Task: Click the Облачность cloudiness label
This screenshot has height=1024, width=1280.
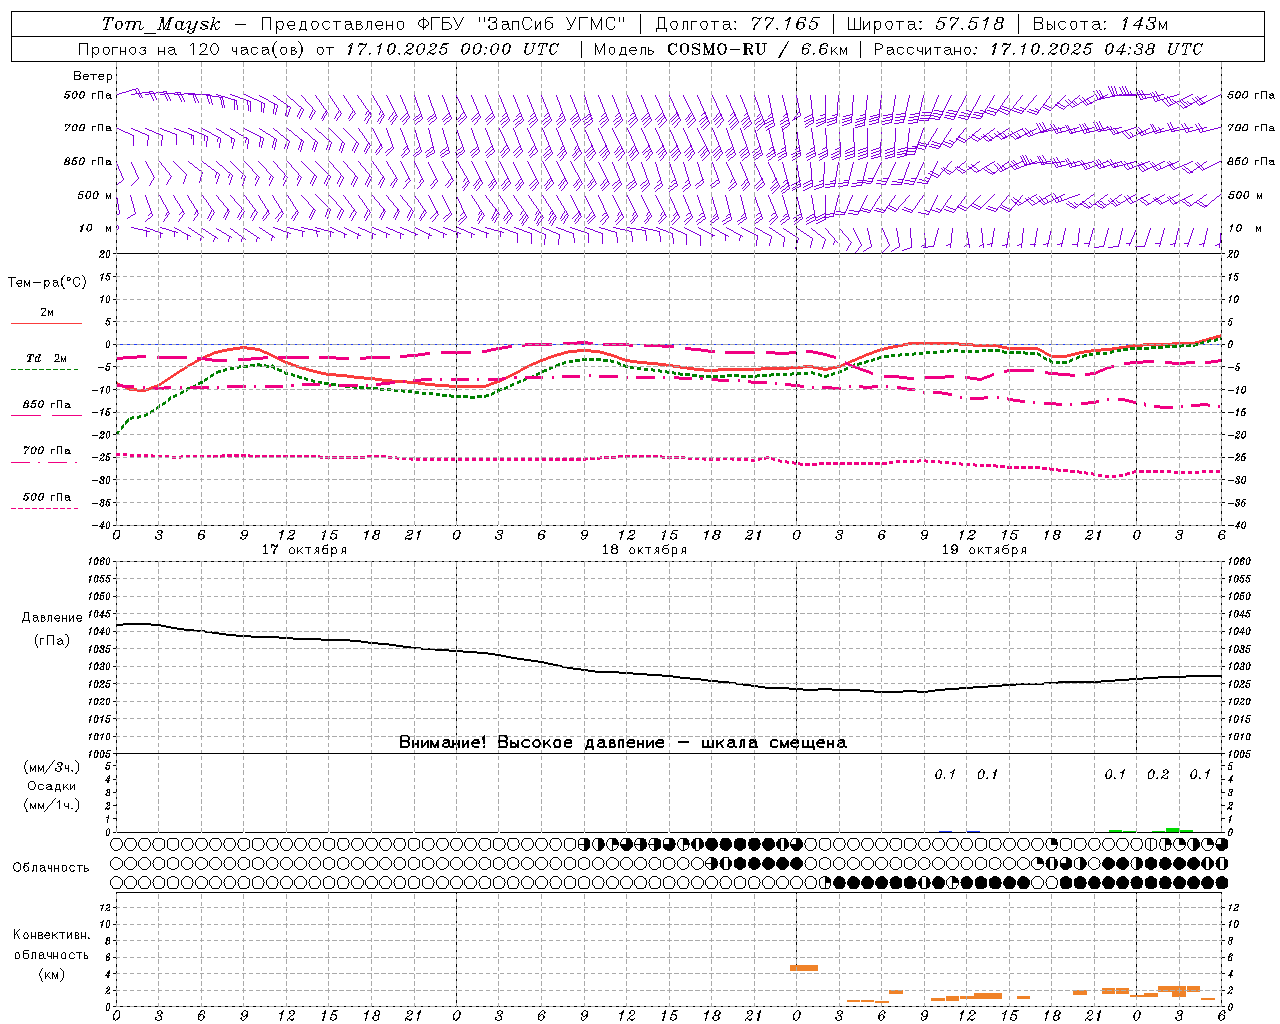Action: point(51,867)
